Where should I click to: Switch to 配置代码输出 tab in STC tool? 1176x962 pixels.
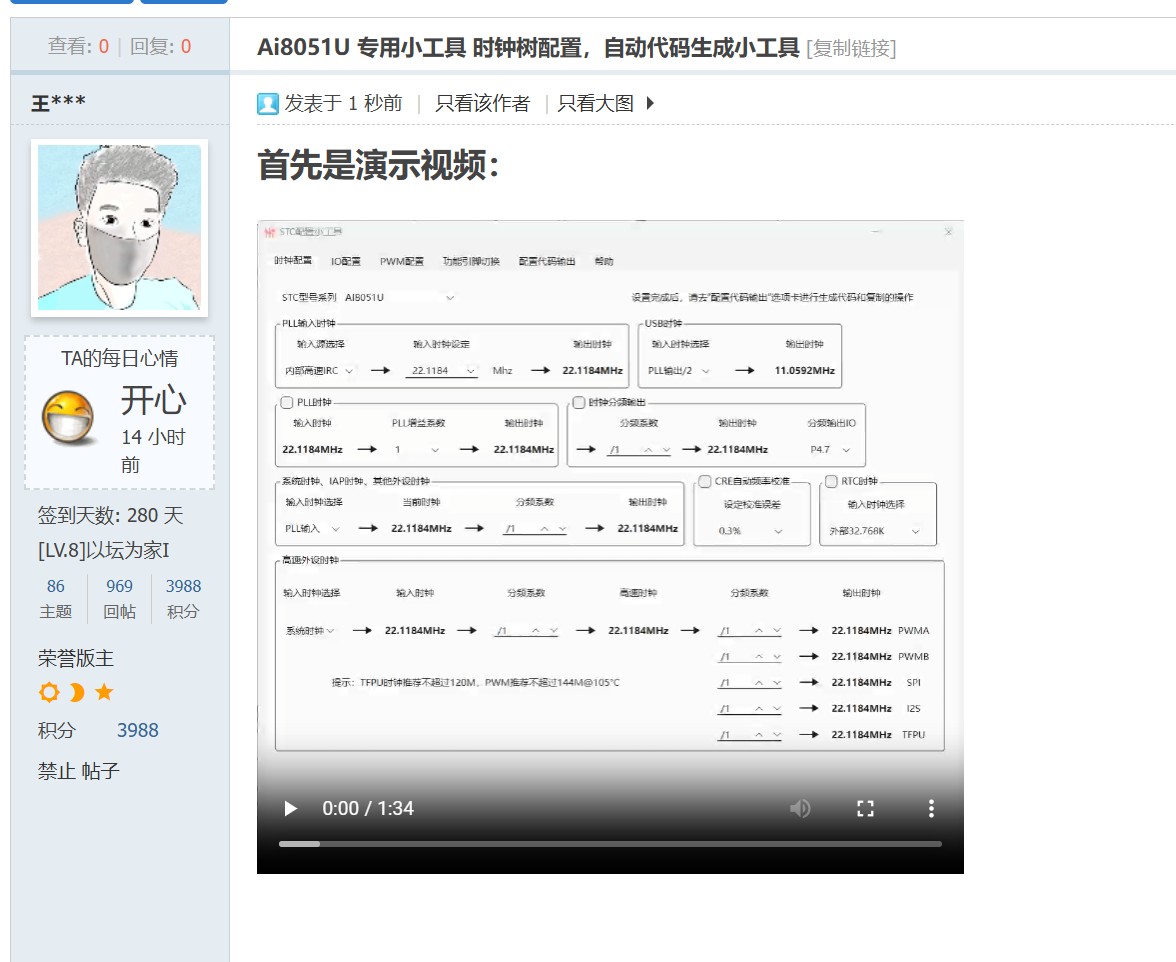[547, 261]
